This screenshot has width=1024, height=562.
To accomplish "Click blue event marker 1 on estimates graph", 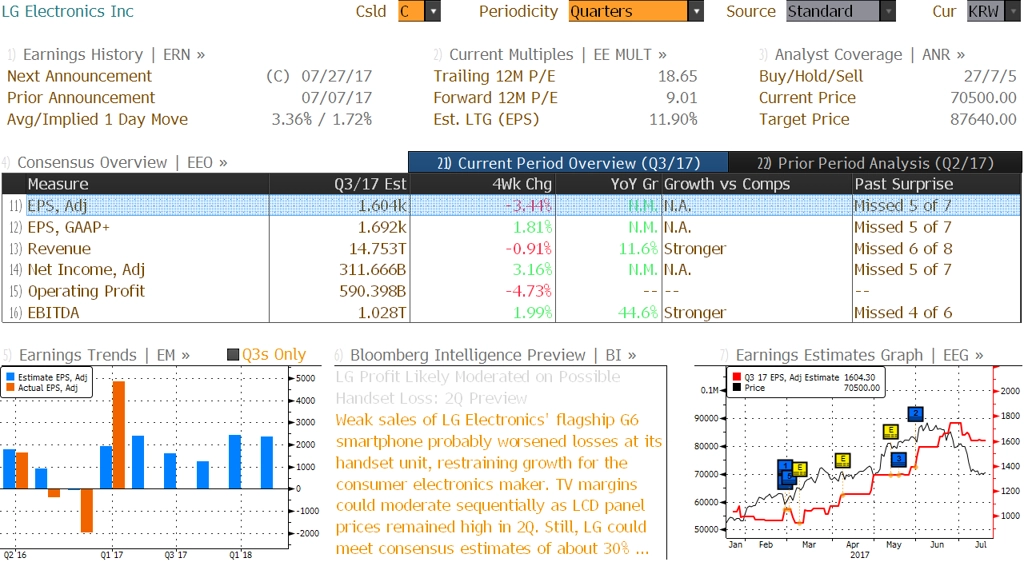I will (x=786, y=467).
